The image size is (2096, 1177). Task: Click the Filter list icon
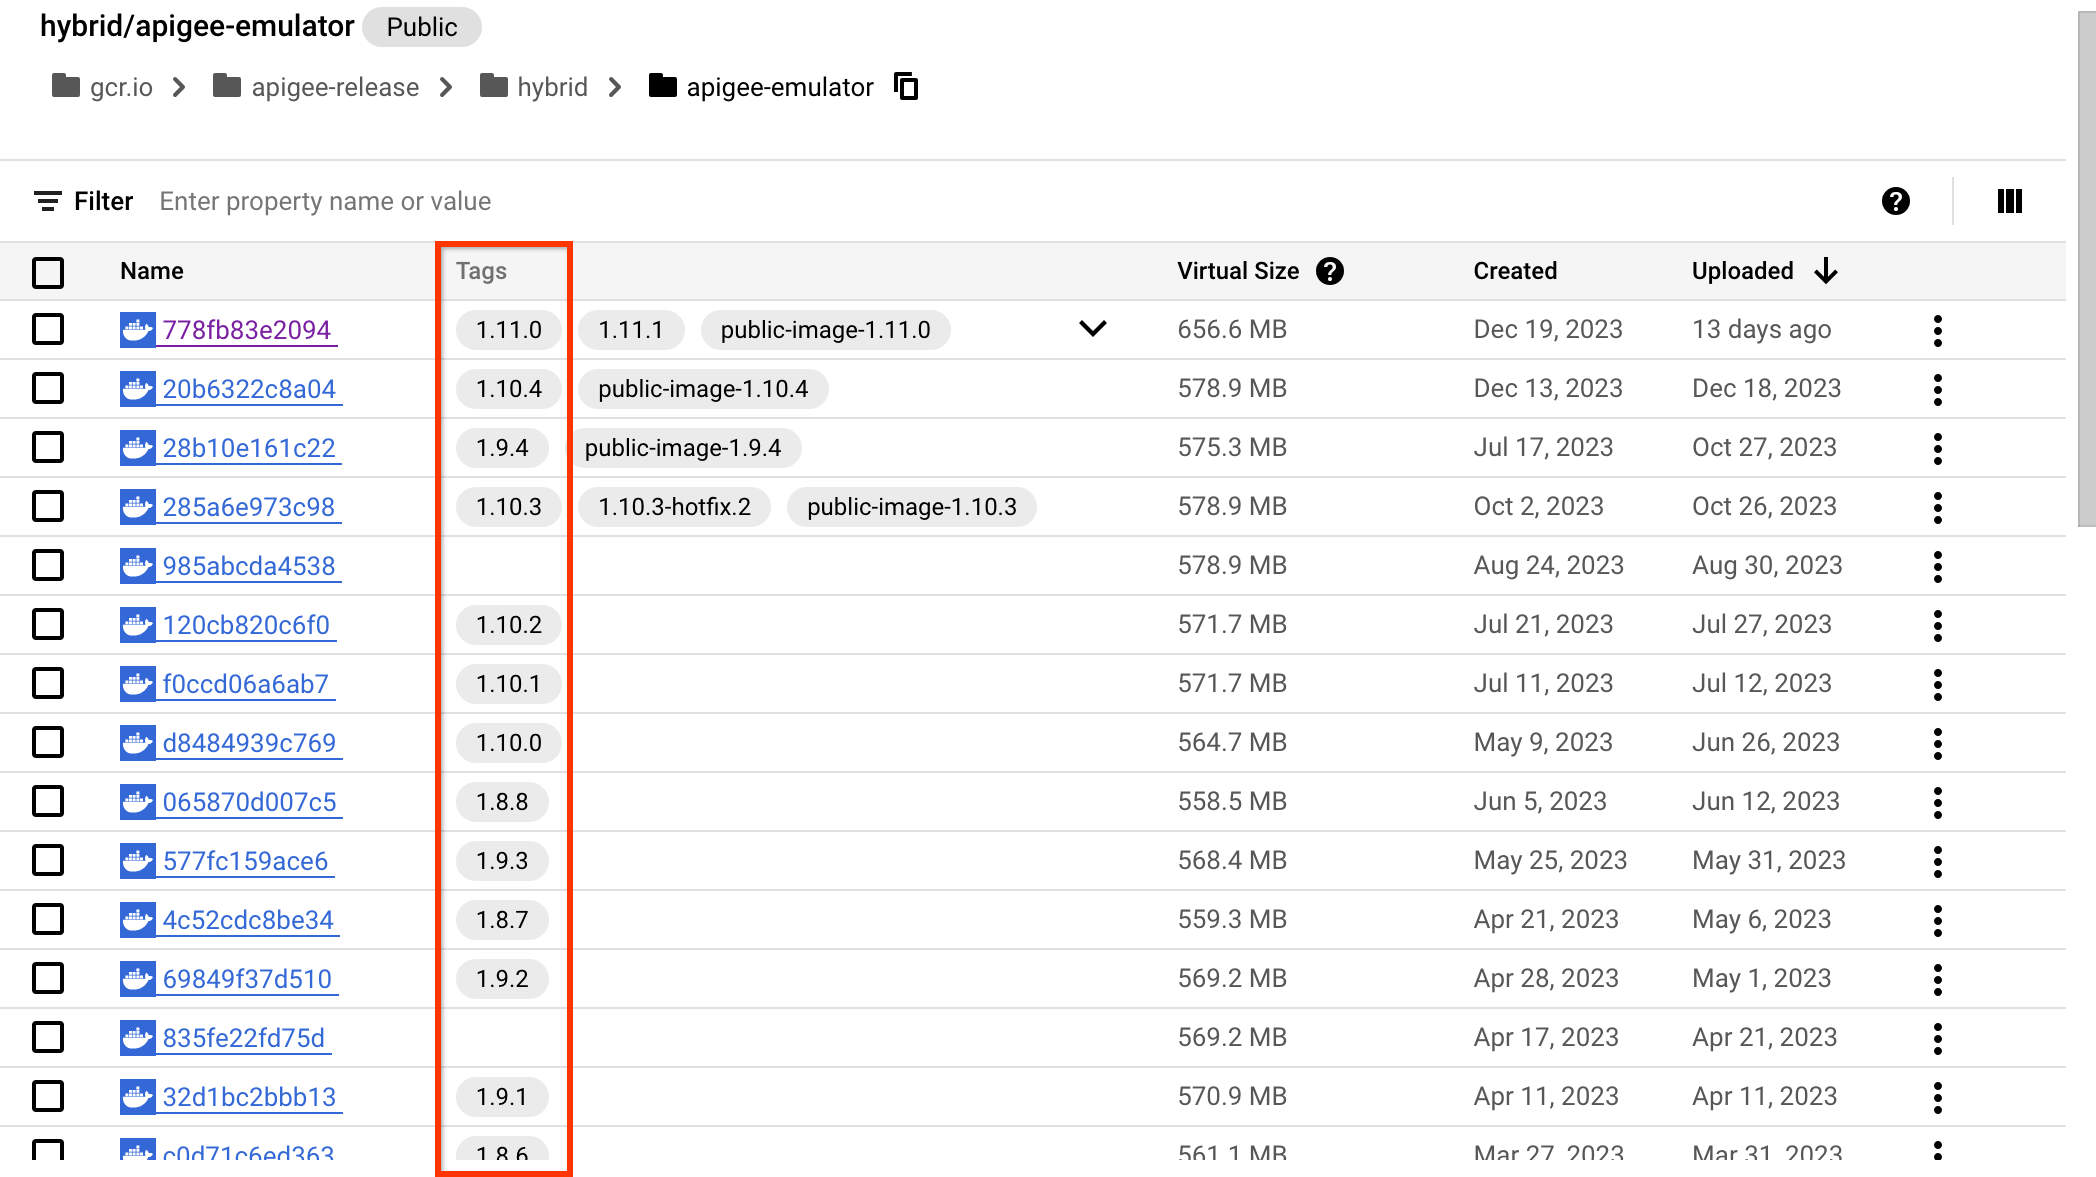[x=47, y=201]
